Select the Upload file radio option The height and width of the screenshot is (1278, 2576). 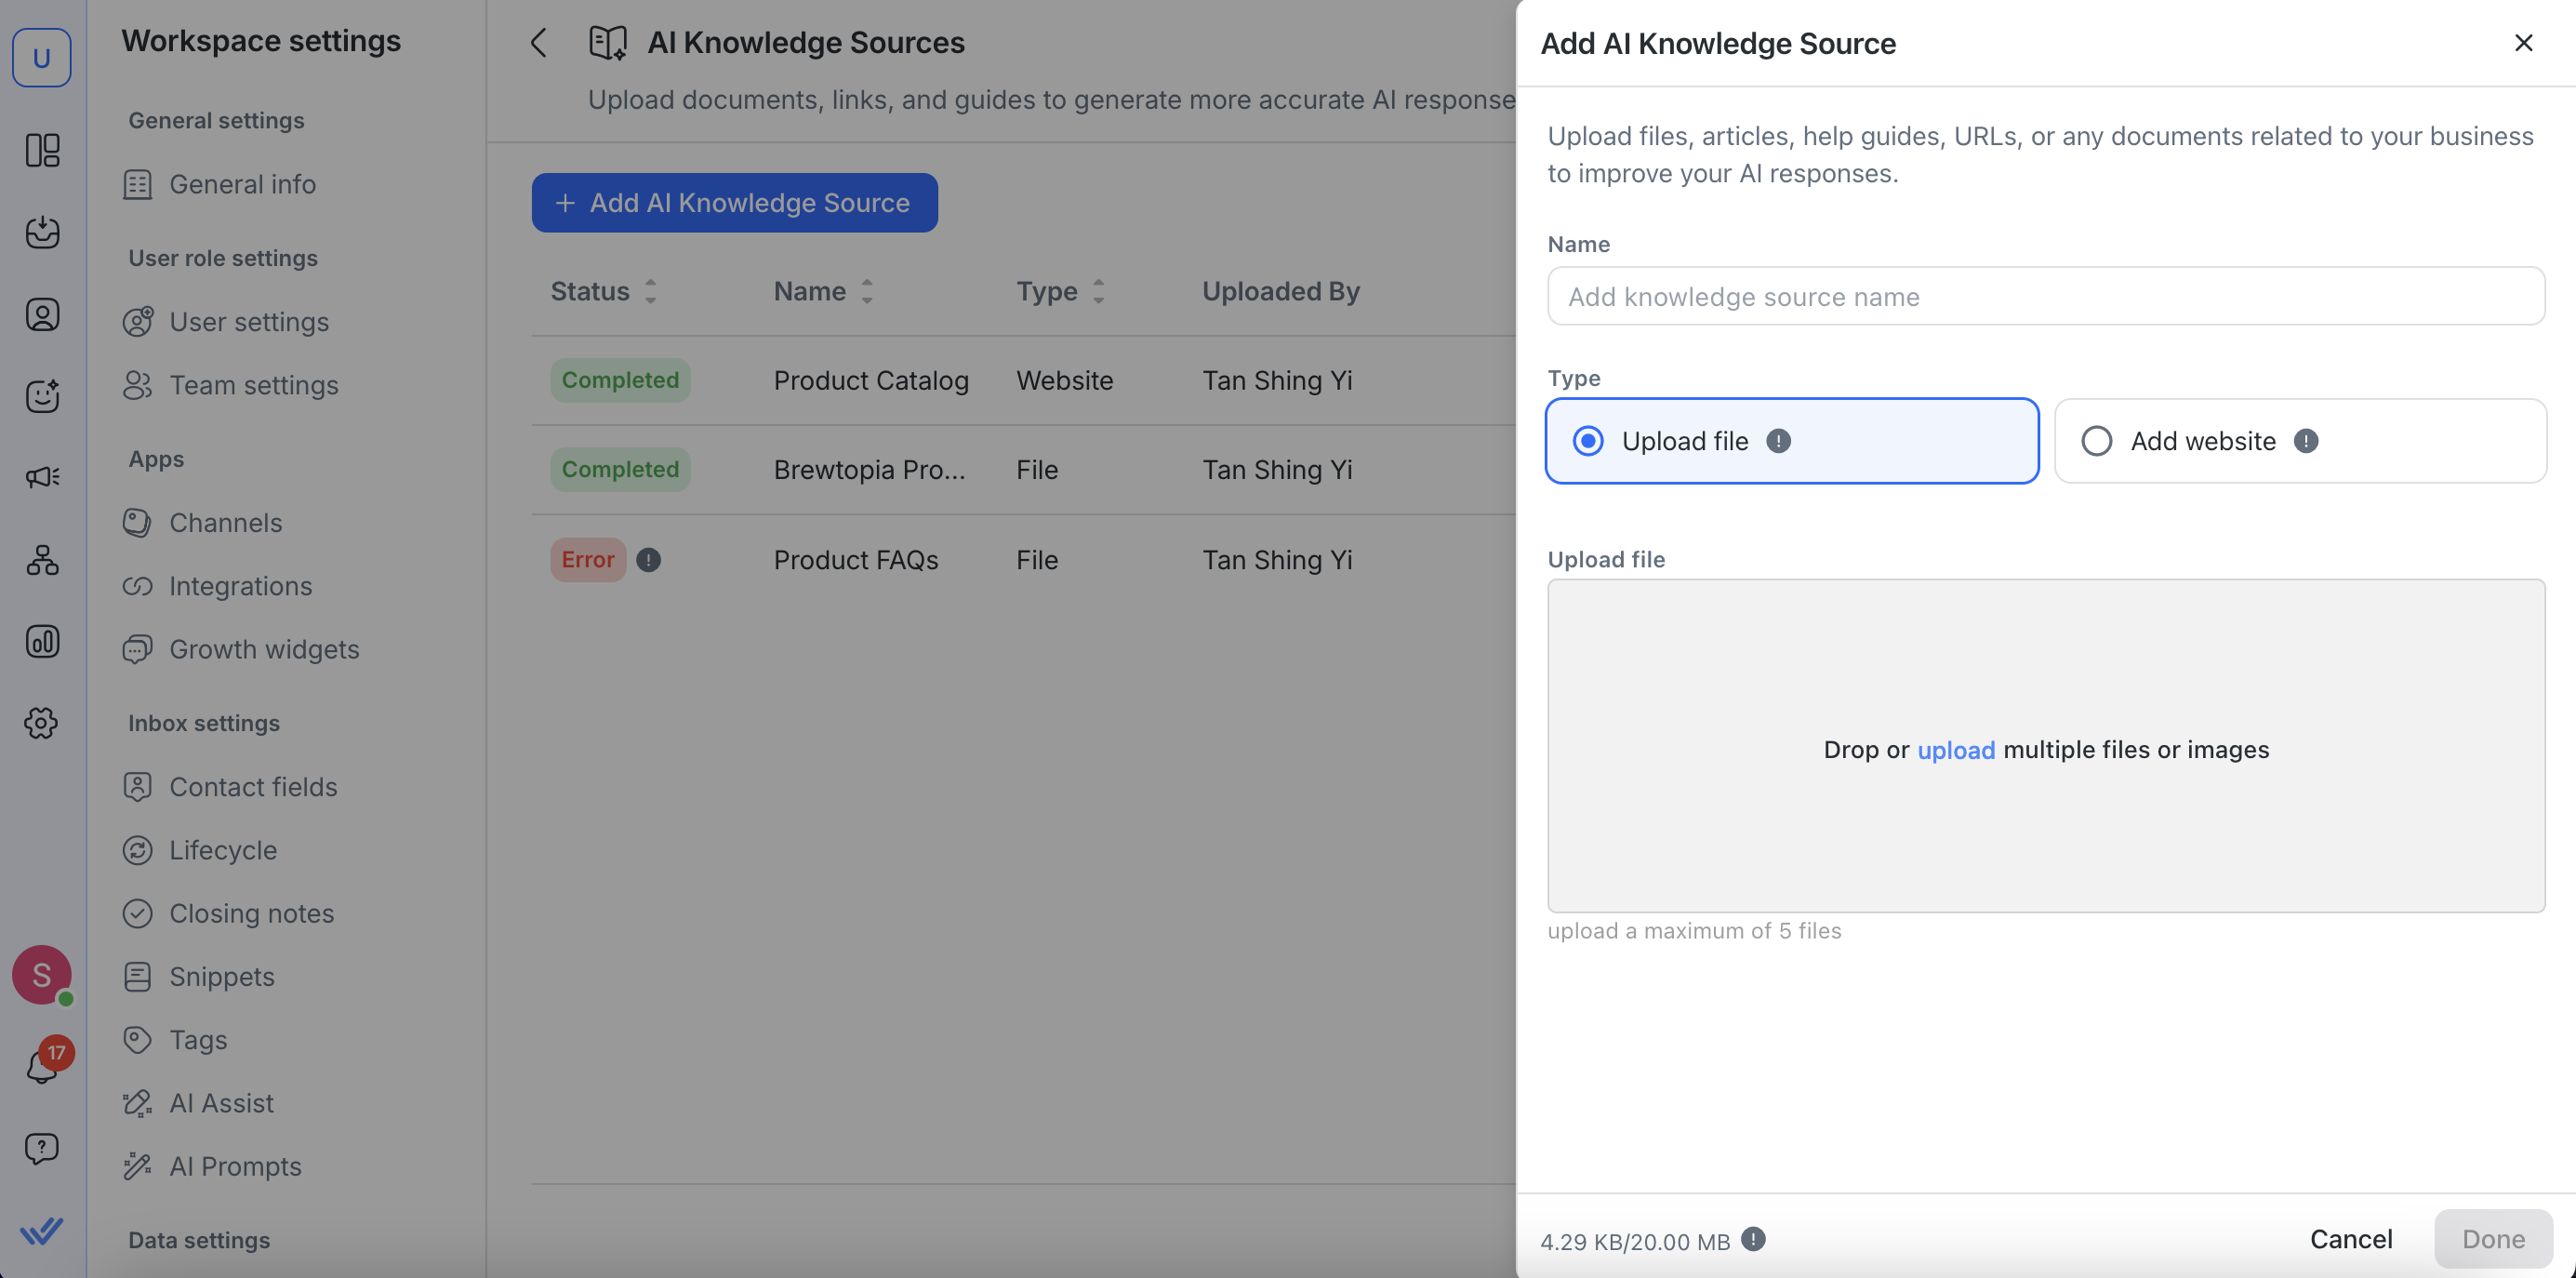point(1588,441)
